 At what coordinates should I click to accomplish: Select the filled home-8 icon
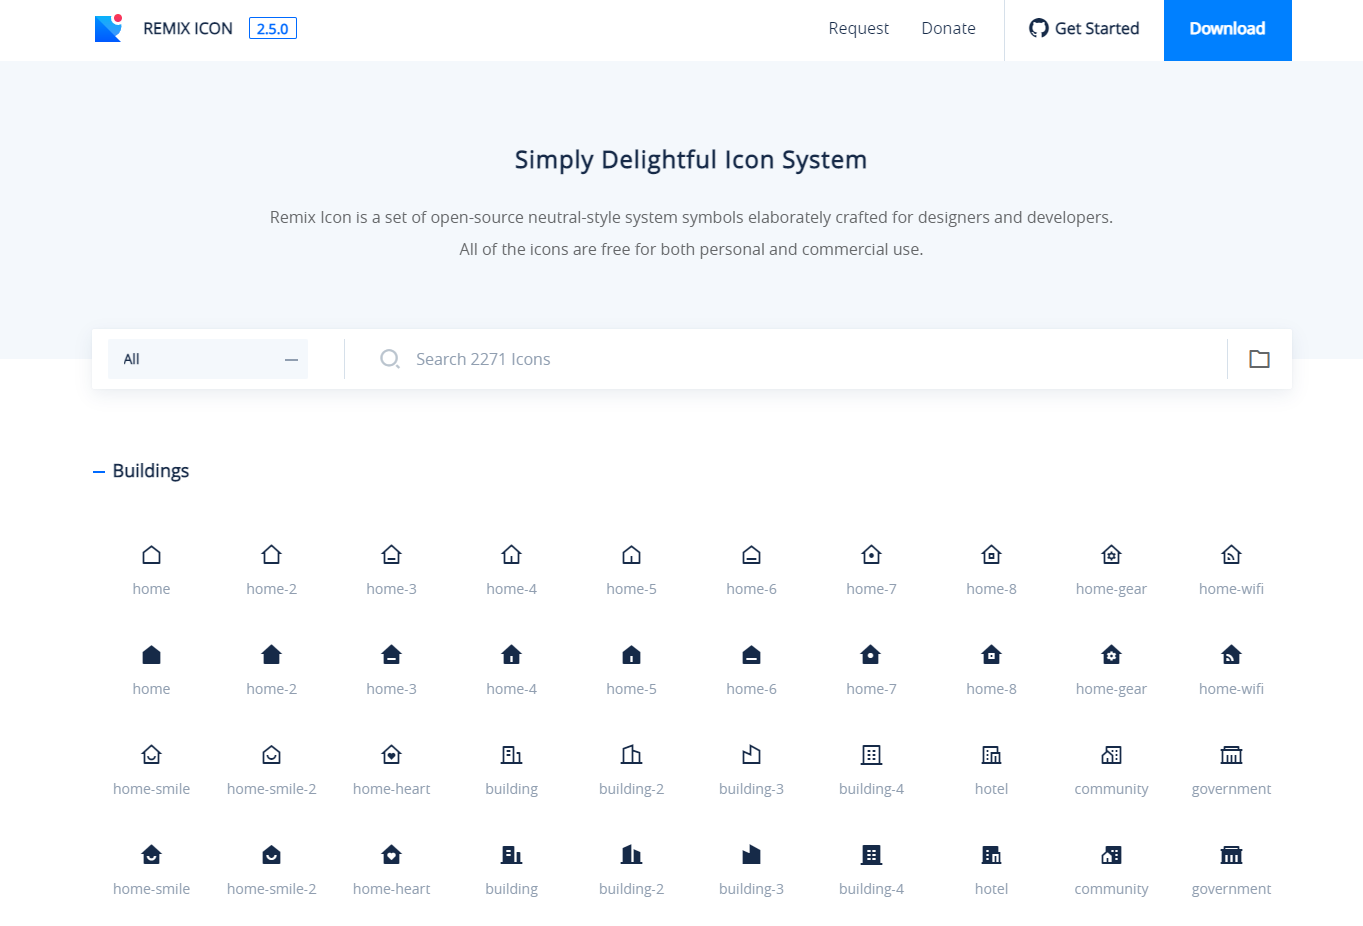click(x=991, y=655)
